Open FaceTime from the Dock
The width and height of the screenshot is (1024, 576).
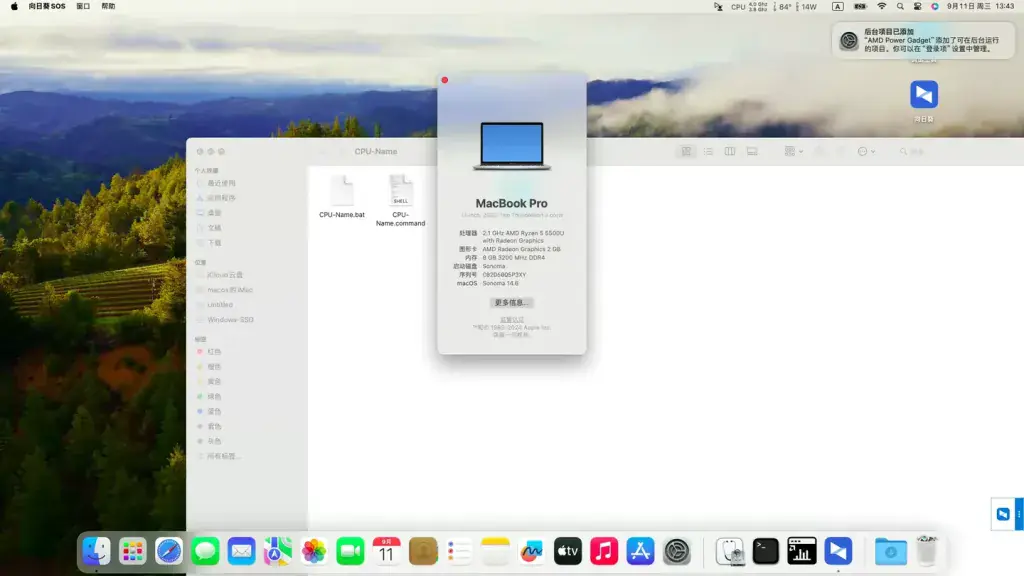pos(350,551)
